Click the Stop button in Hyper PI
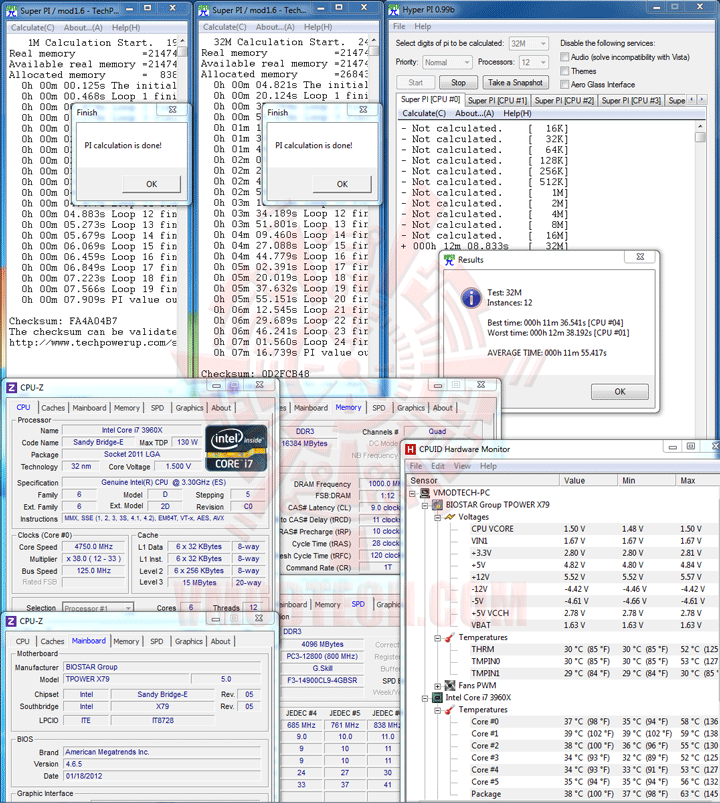The height and width of the screenshot is (803, 720). (x=458, y=82)
